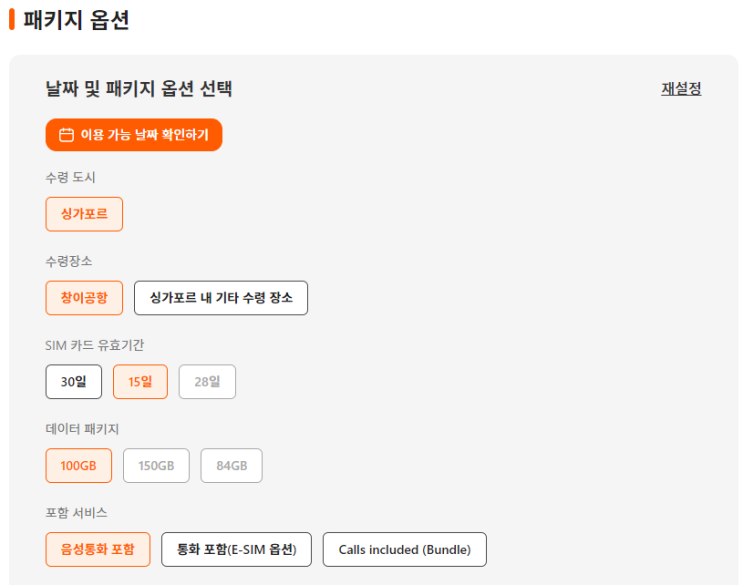Click the 데이터 패키지 label

82,429
